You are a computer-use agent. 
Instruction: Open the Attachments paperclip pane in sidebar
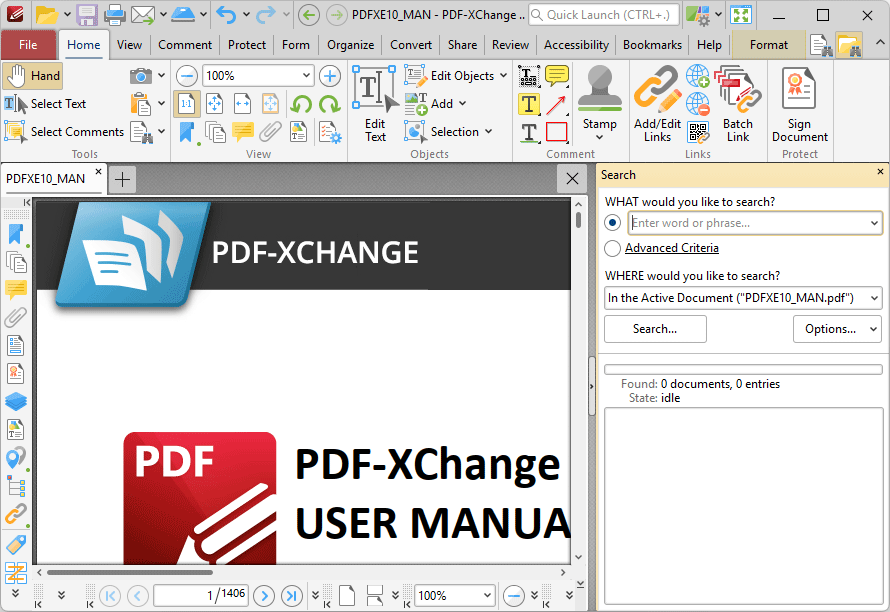(x=15, y=317)
